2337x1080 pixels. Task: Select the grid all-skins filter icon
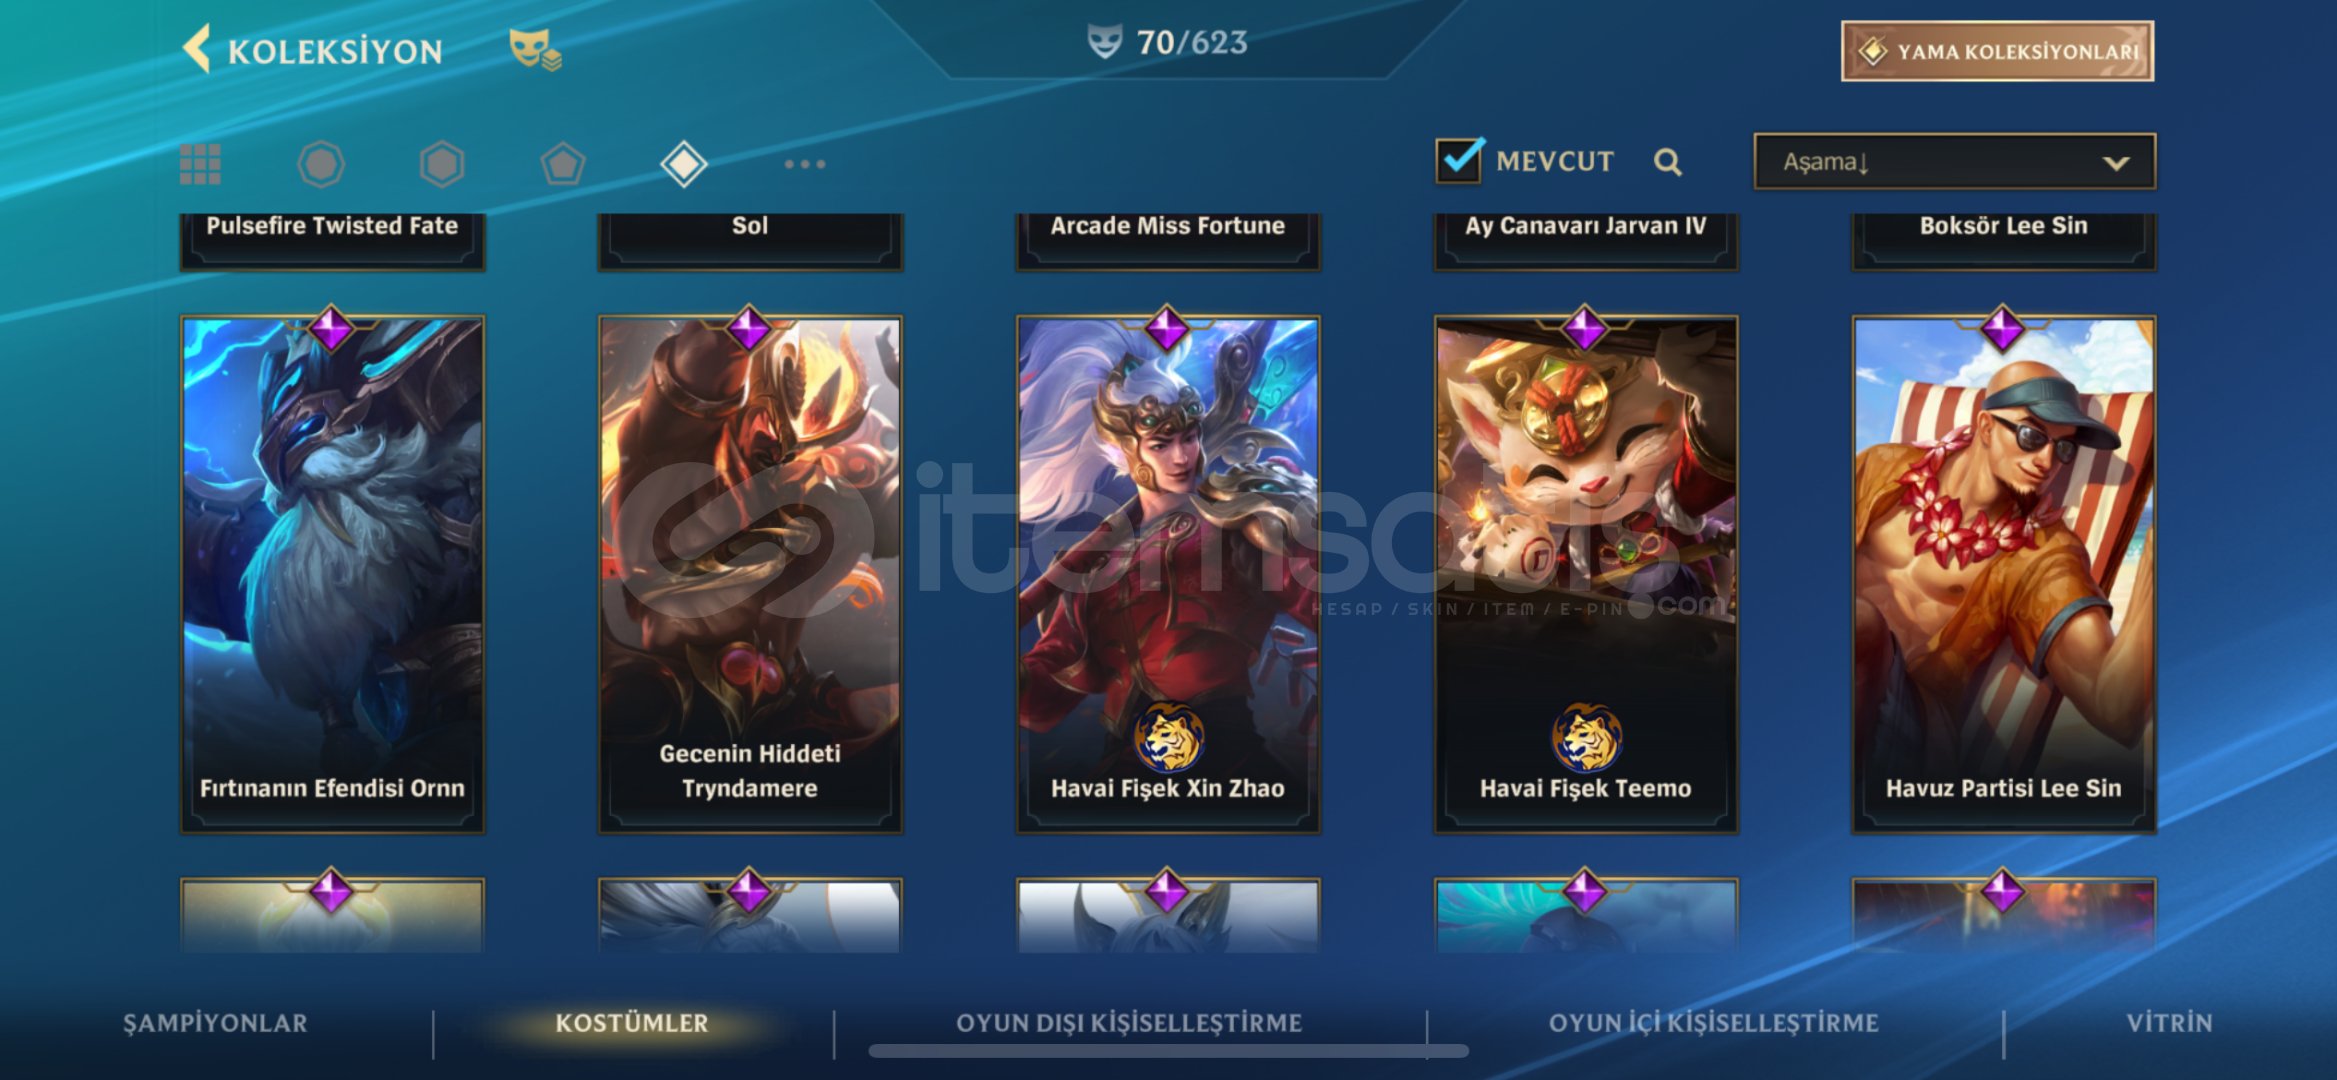pos(200,164)
